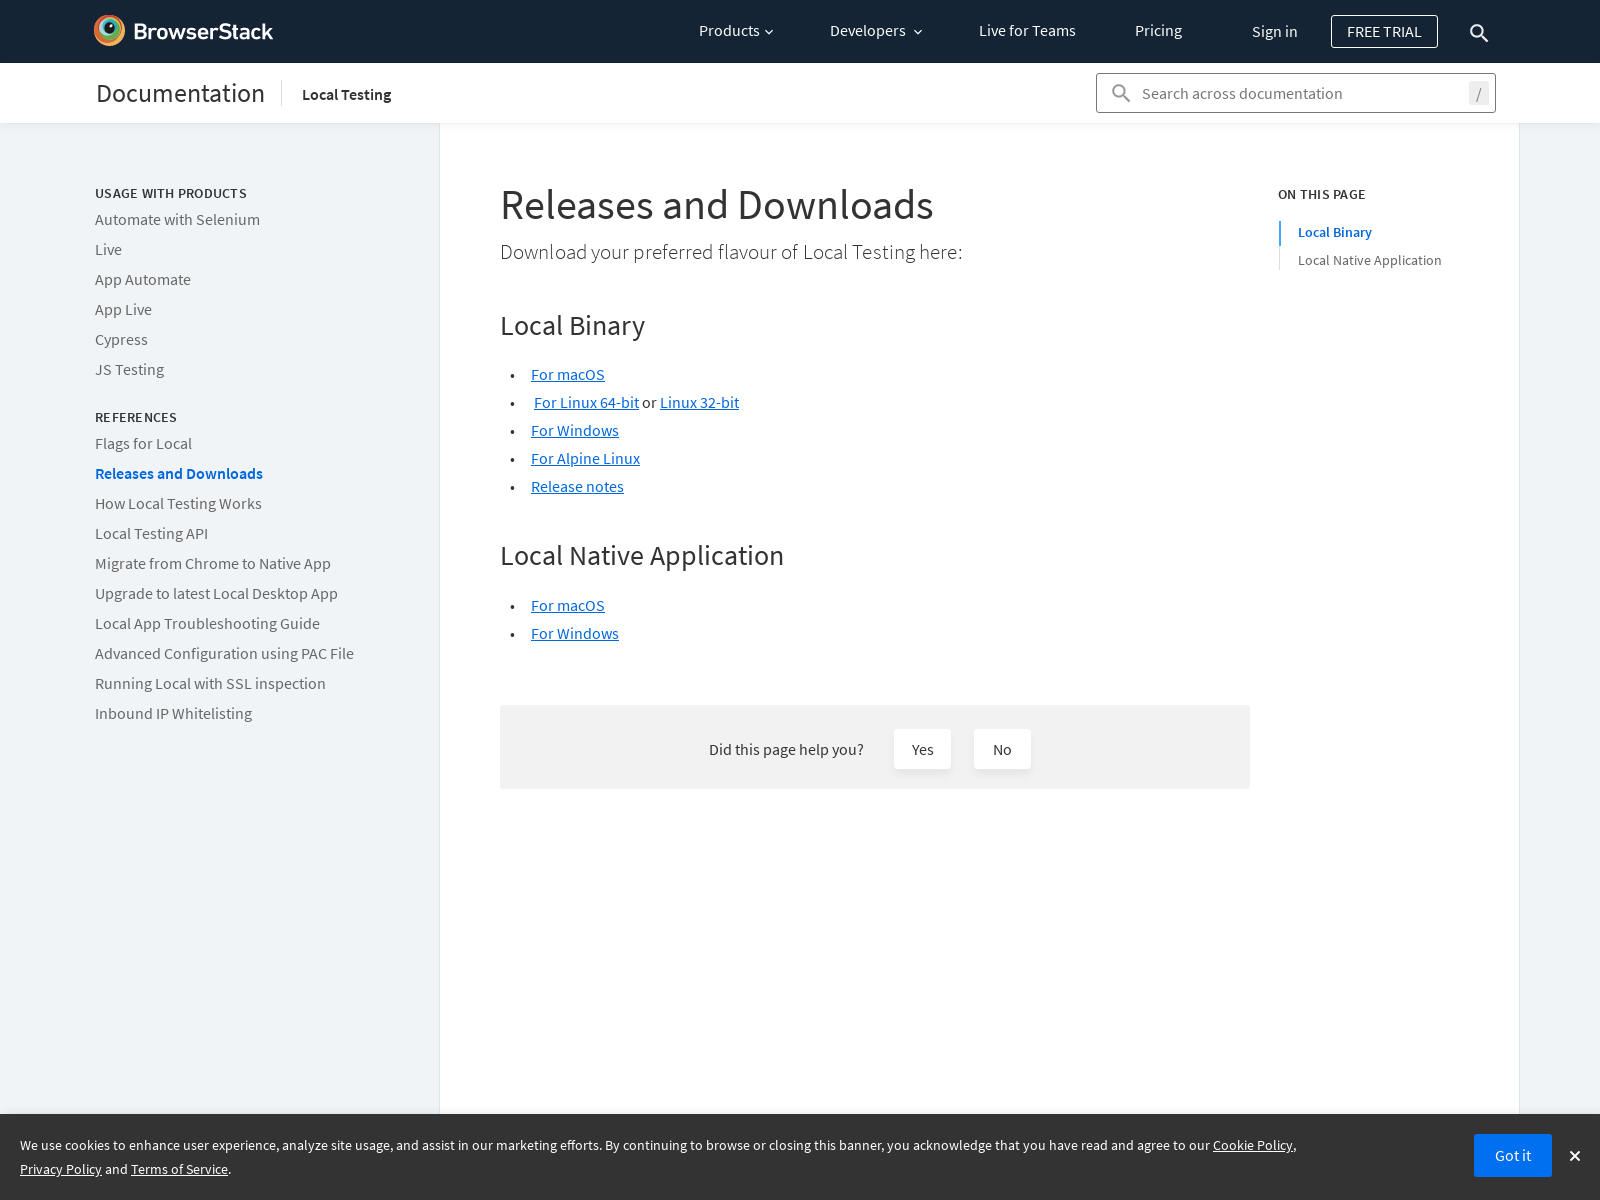The height and width of the screenshot is (1200, 1600).
Task: Open the Live sidebar item
Action: (108, 250)
